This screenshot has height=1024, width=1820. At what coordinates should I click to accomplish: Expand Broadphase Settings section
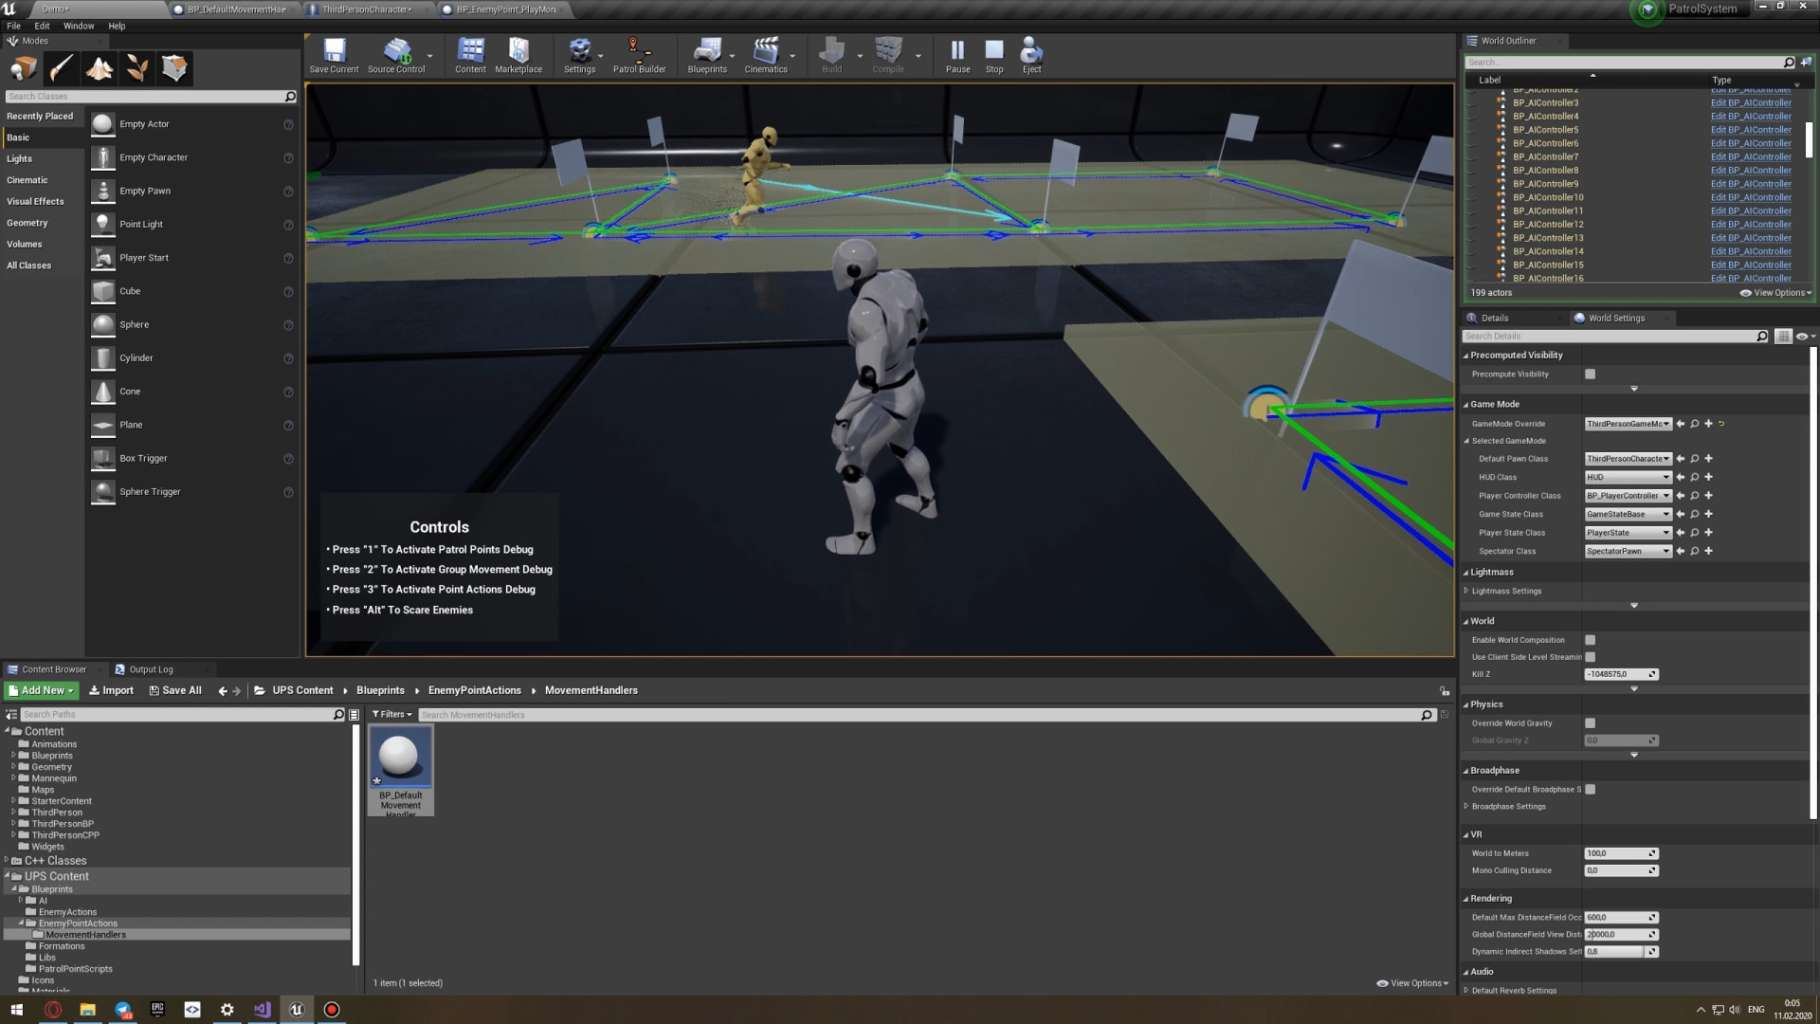1467,807
